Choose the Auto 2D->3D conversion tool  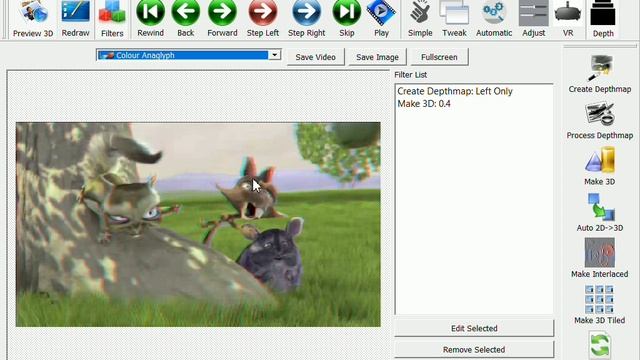(x=600, y=213)
